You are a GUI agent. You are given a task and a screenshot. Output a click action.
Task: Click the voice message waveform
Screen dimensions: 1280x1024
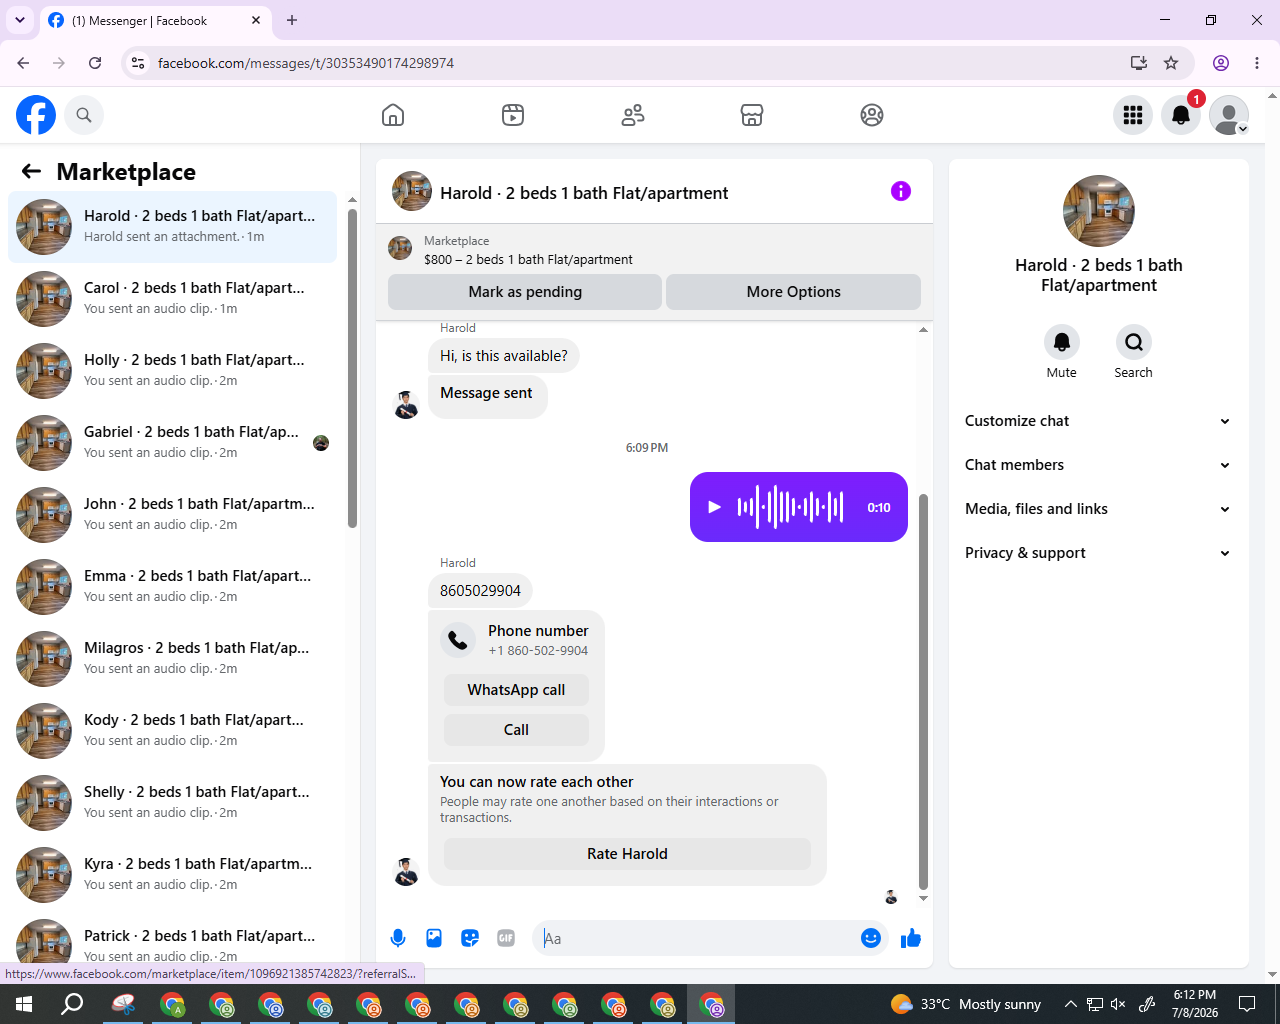click(790, 507)
